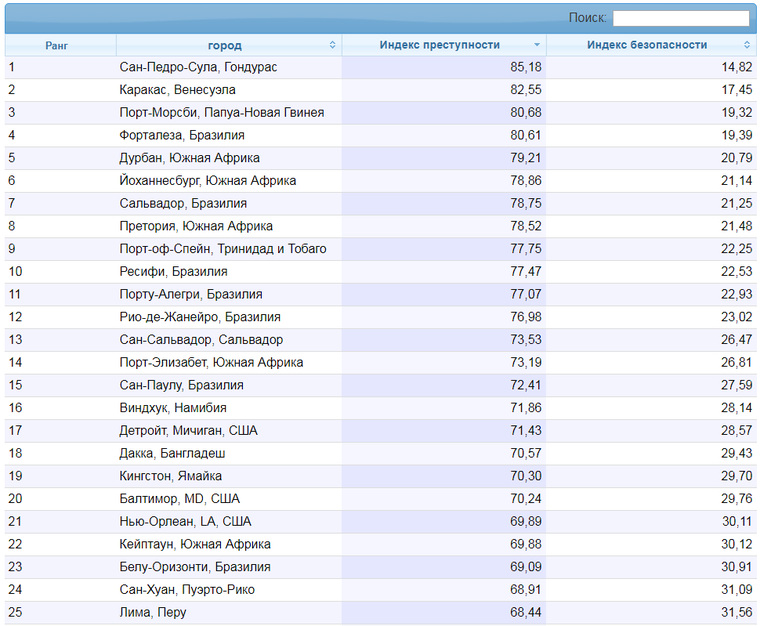Click safety index value 17,45
760x626 pixels.
737,90
